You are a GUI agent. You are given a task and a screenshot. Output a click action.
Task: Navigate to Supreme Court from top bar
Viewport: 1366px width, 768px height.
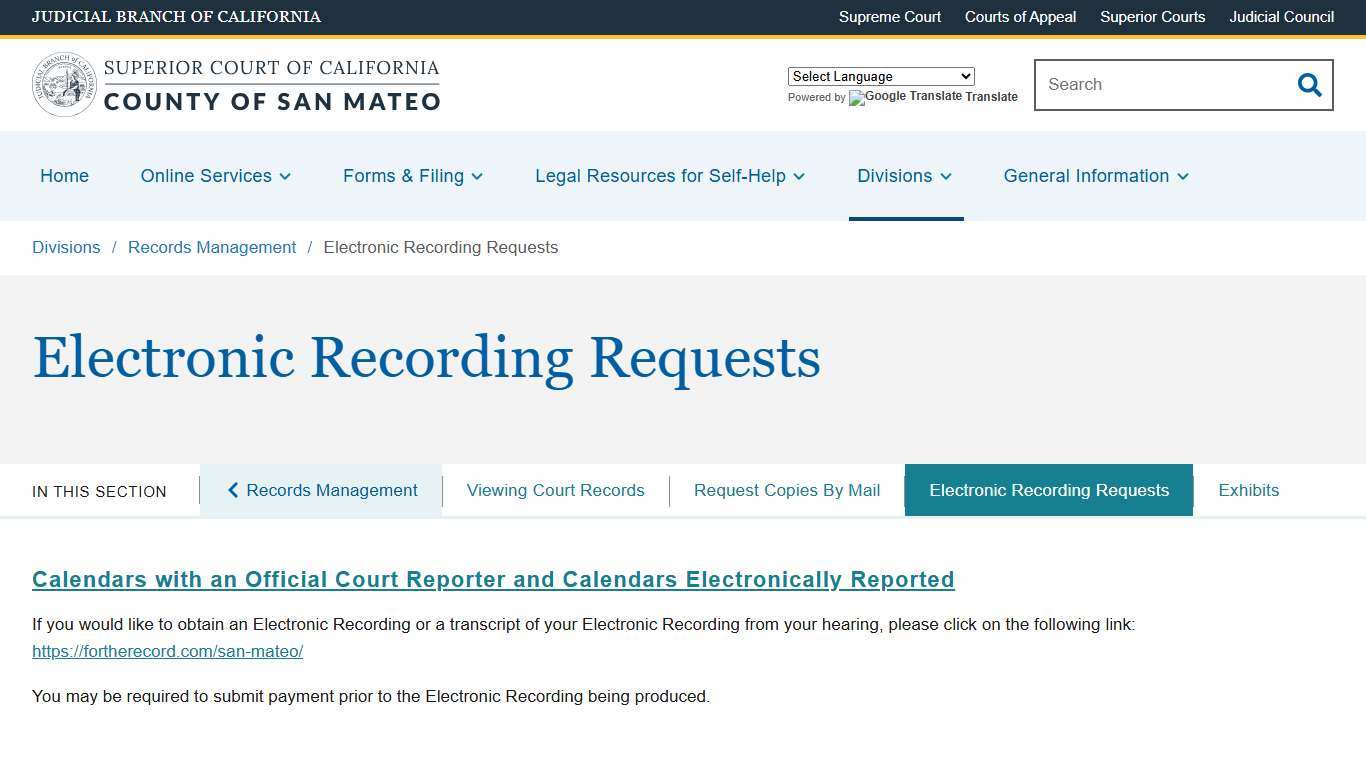[889, 17]
